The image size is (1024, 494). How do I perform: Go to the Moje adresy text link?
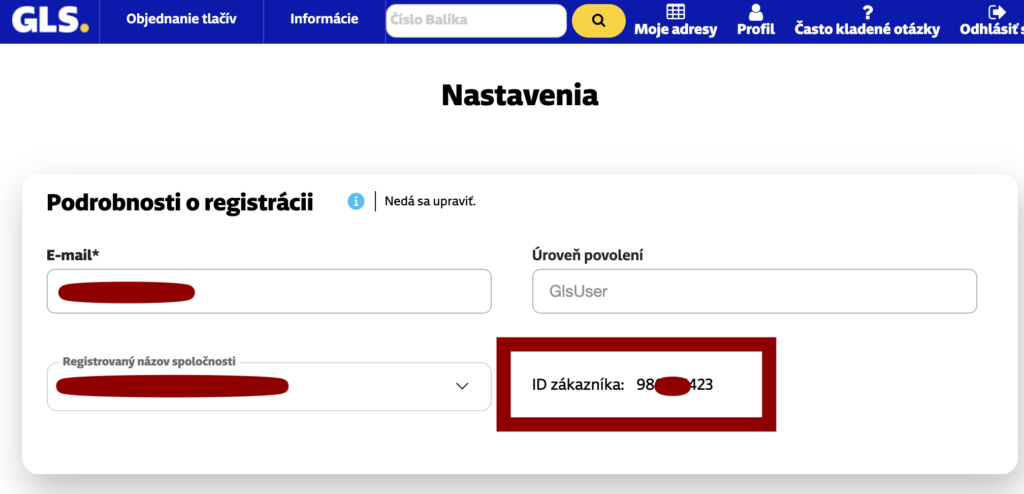point(676,30)
